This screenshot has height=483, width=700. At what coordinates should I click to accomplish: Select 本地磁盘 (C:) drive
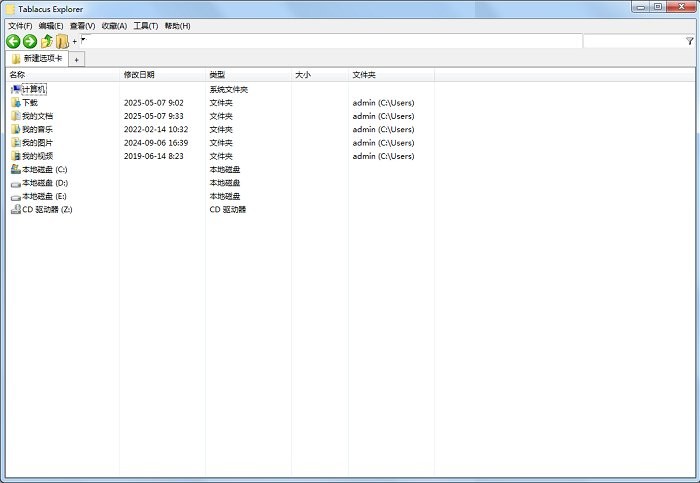pyautogui.click(x=44, y=170)
